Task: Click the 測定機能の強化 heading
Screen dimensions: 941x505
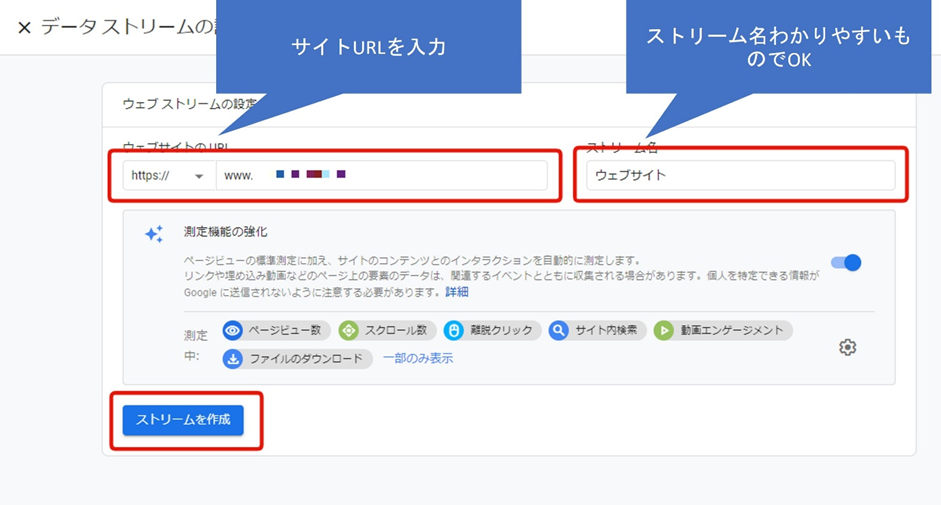Action: click(x=226, y=232)
